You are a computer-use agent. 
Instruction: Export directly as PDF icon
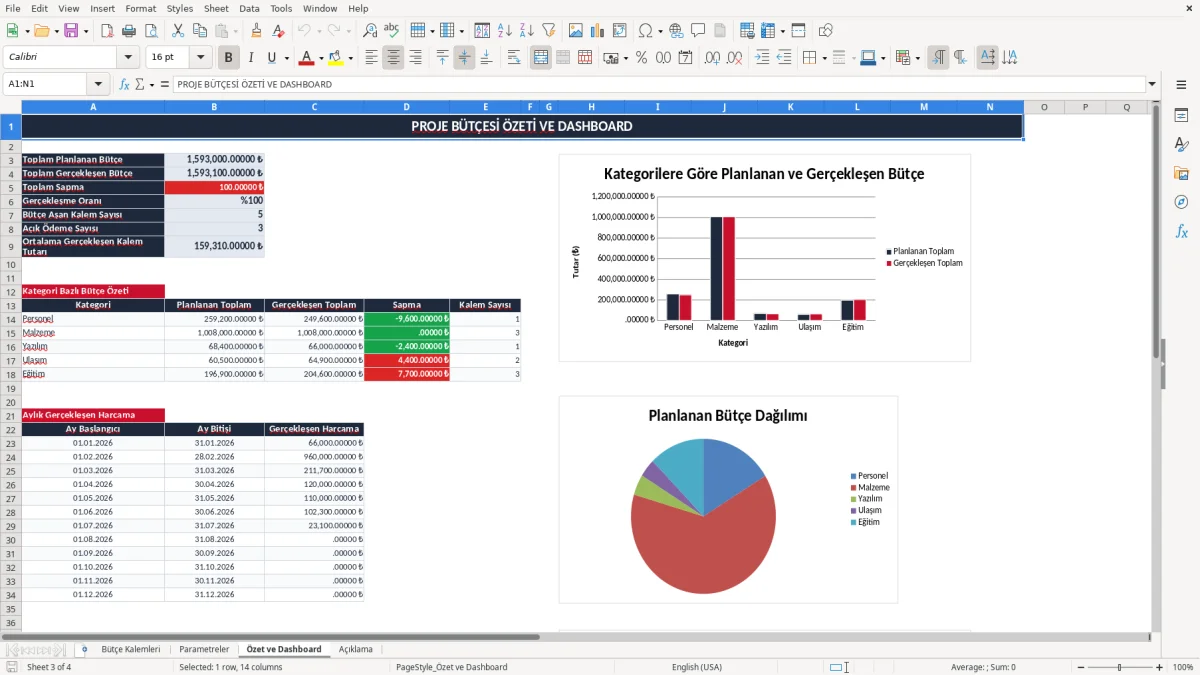pos(109,31)
